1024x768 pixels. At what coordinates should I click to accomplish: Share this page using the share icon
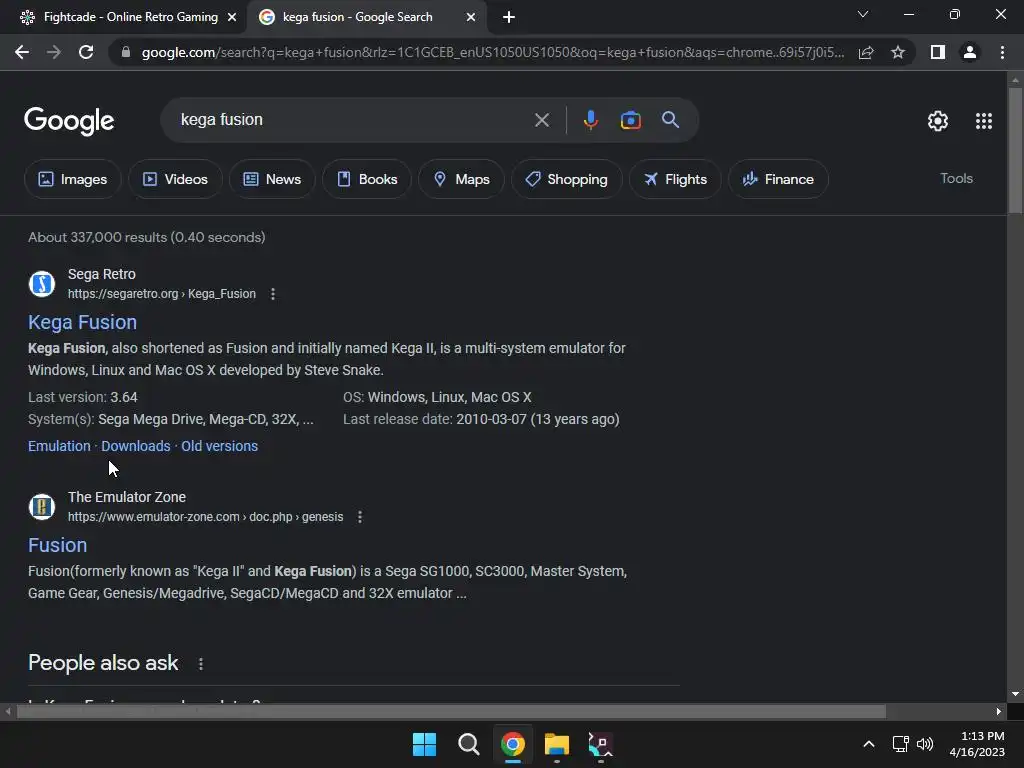point(866,52)
